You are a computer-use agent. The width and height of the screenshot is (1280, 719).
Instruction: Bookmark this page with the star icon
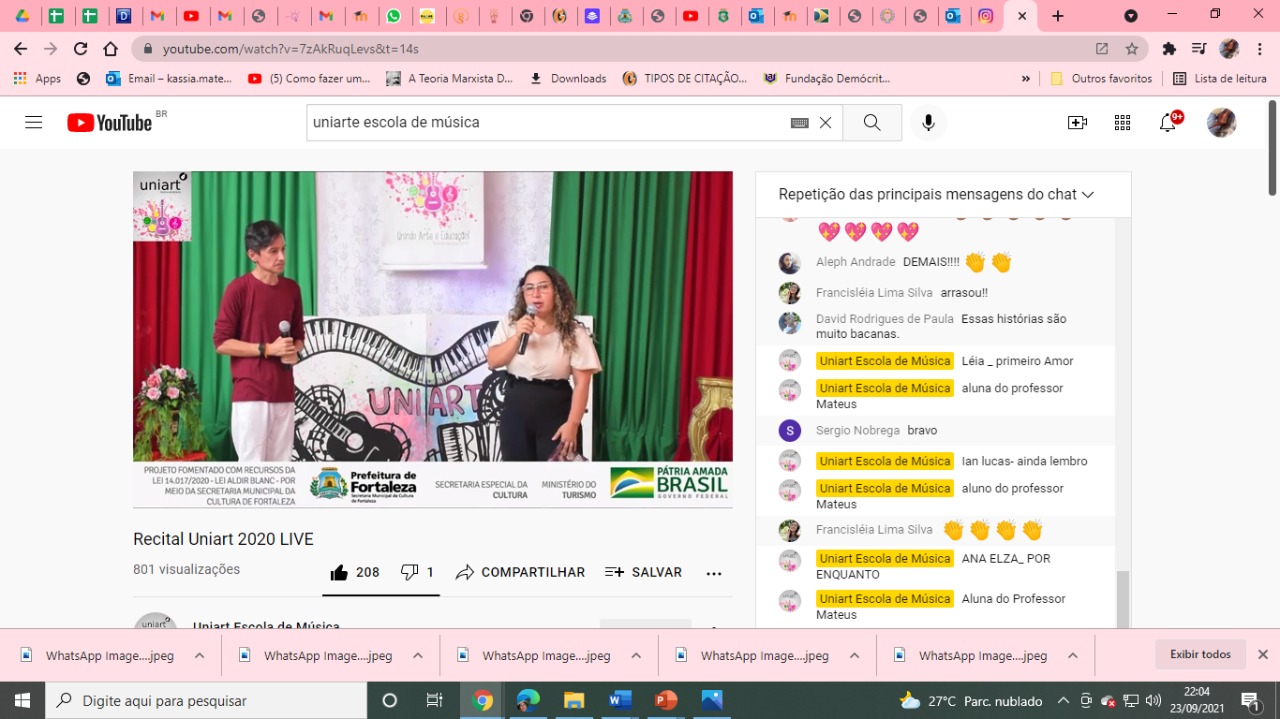coord(1132,49)
